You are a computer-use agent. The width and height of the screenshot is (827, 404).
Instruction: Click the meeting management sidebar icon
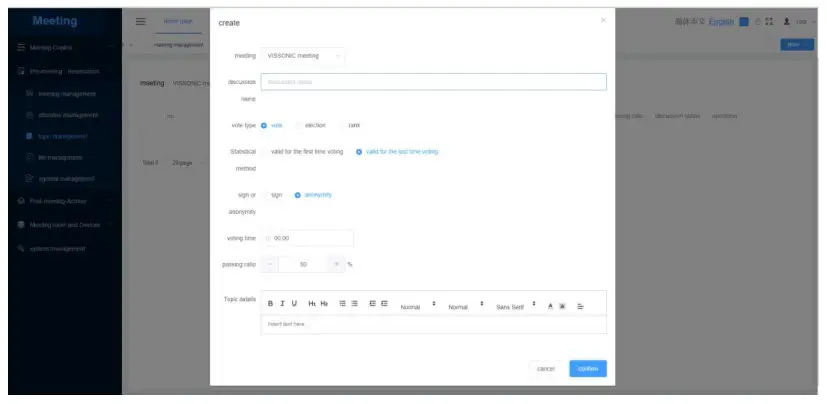tap(30, 93)
